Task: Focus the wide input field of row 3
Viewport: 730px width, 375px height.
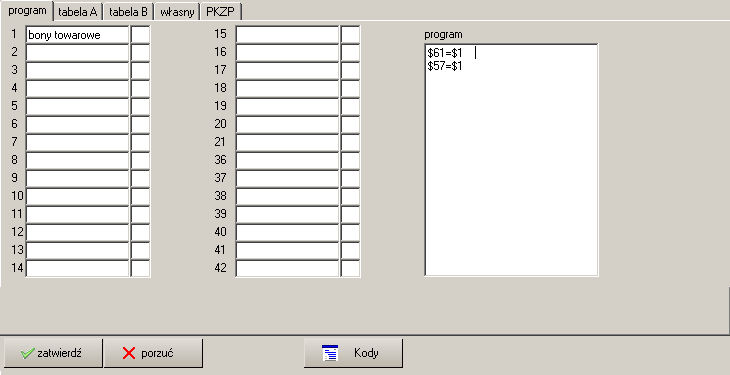Action: (77, 71)
